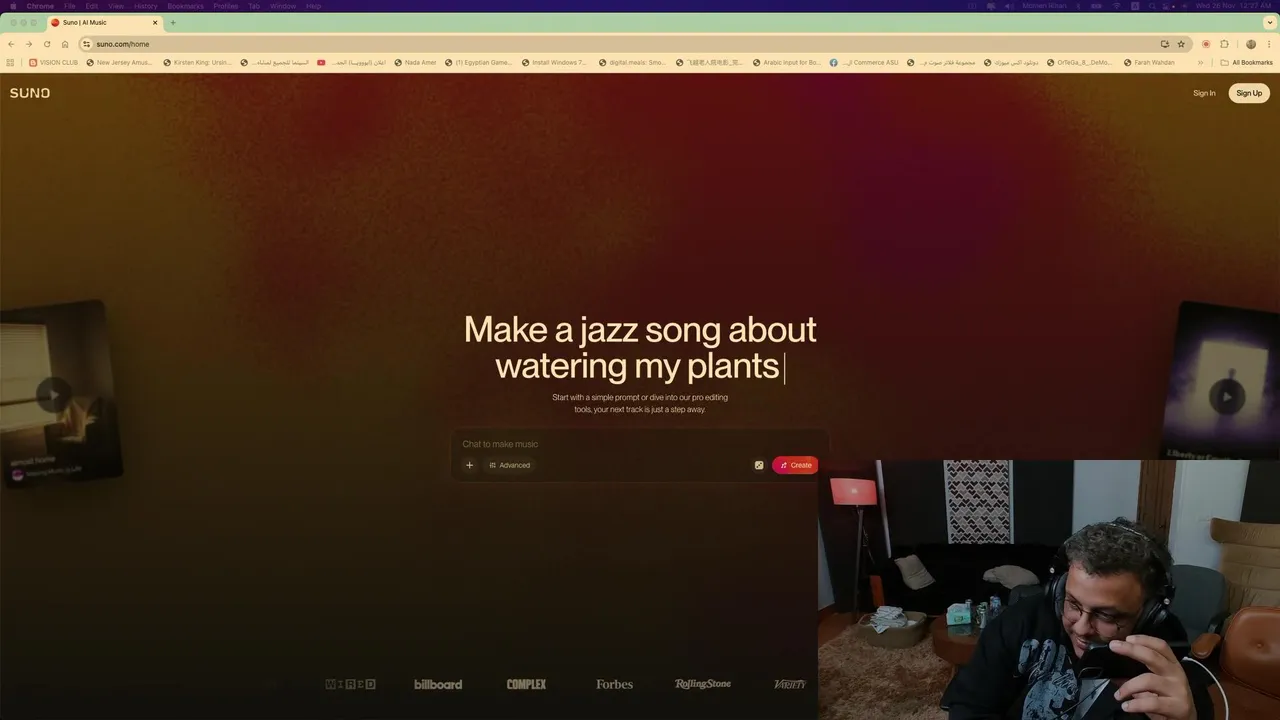The image size is (1280, 720).
Task: Open the File menu
Action: click(70, 6)
